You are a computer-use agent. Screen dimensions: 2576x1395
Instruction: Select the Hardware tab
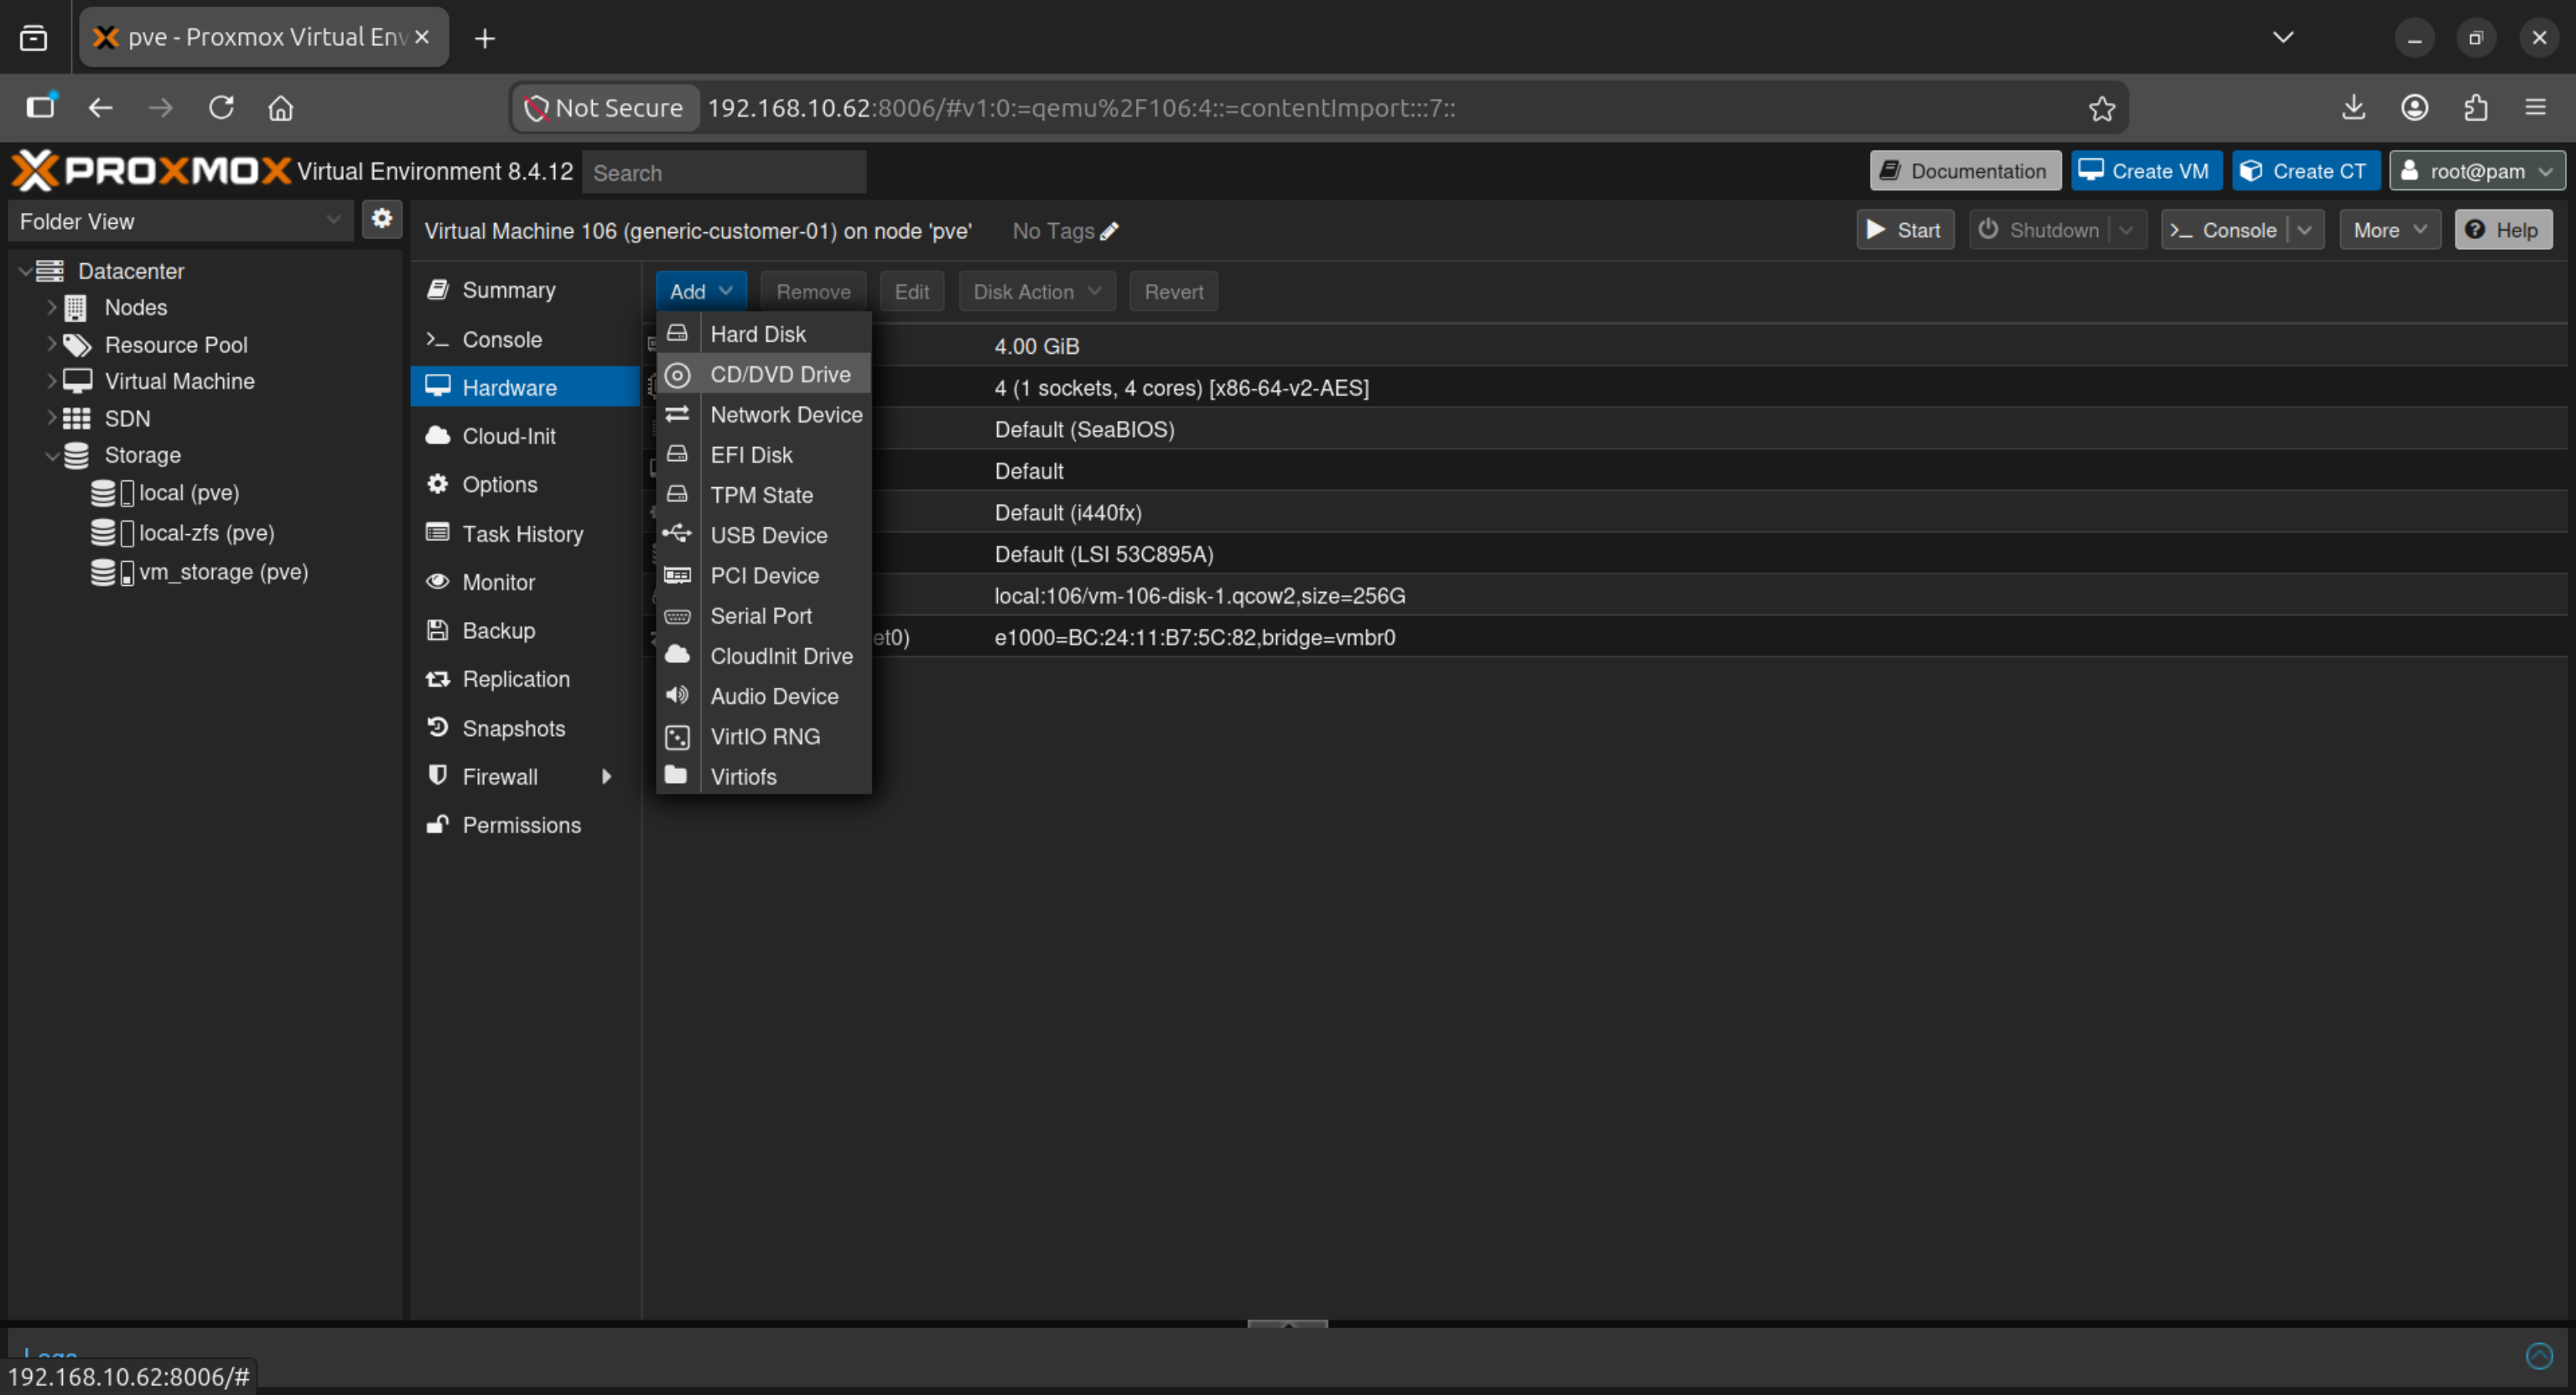pyautogui.click(x=525, y=387)
